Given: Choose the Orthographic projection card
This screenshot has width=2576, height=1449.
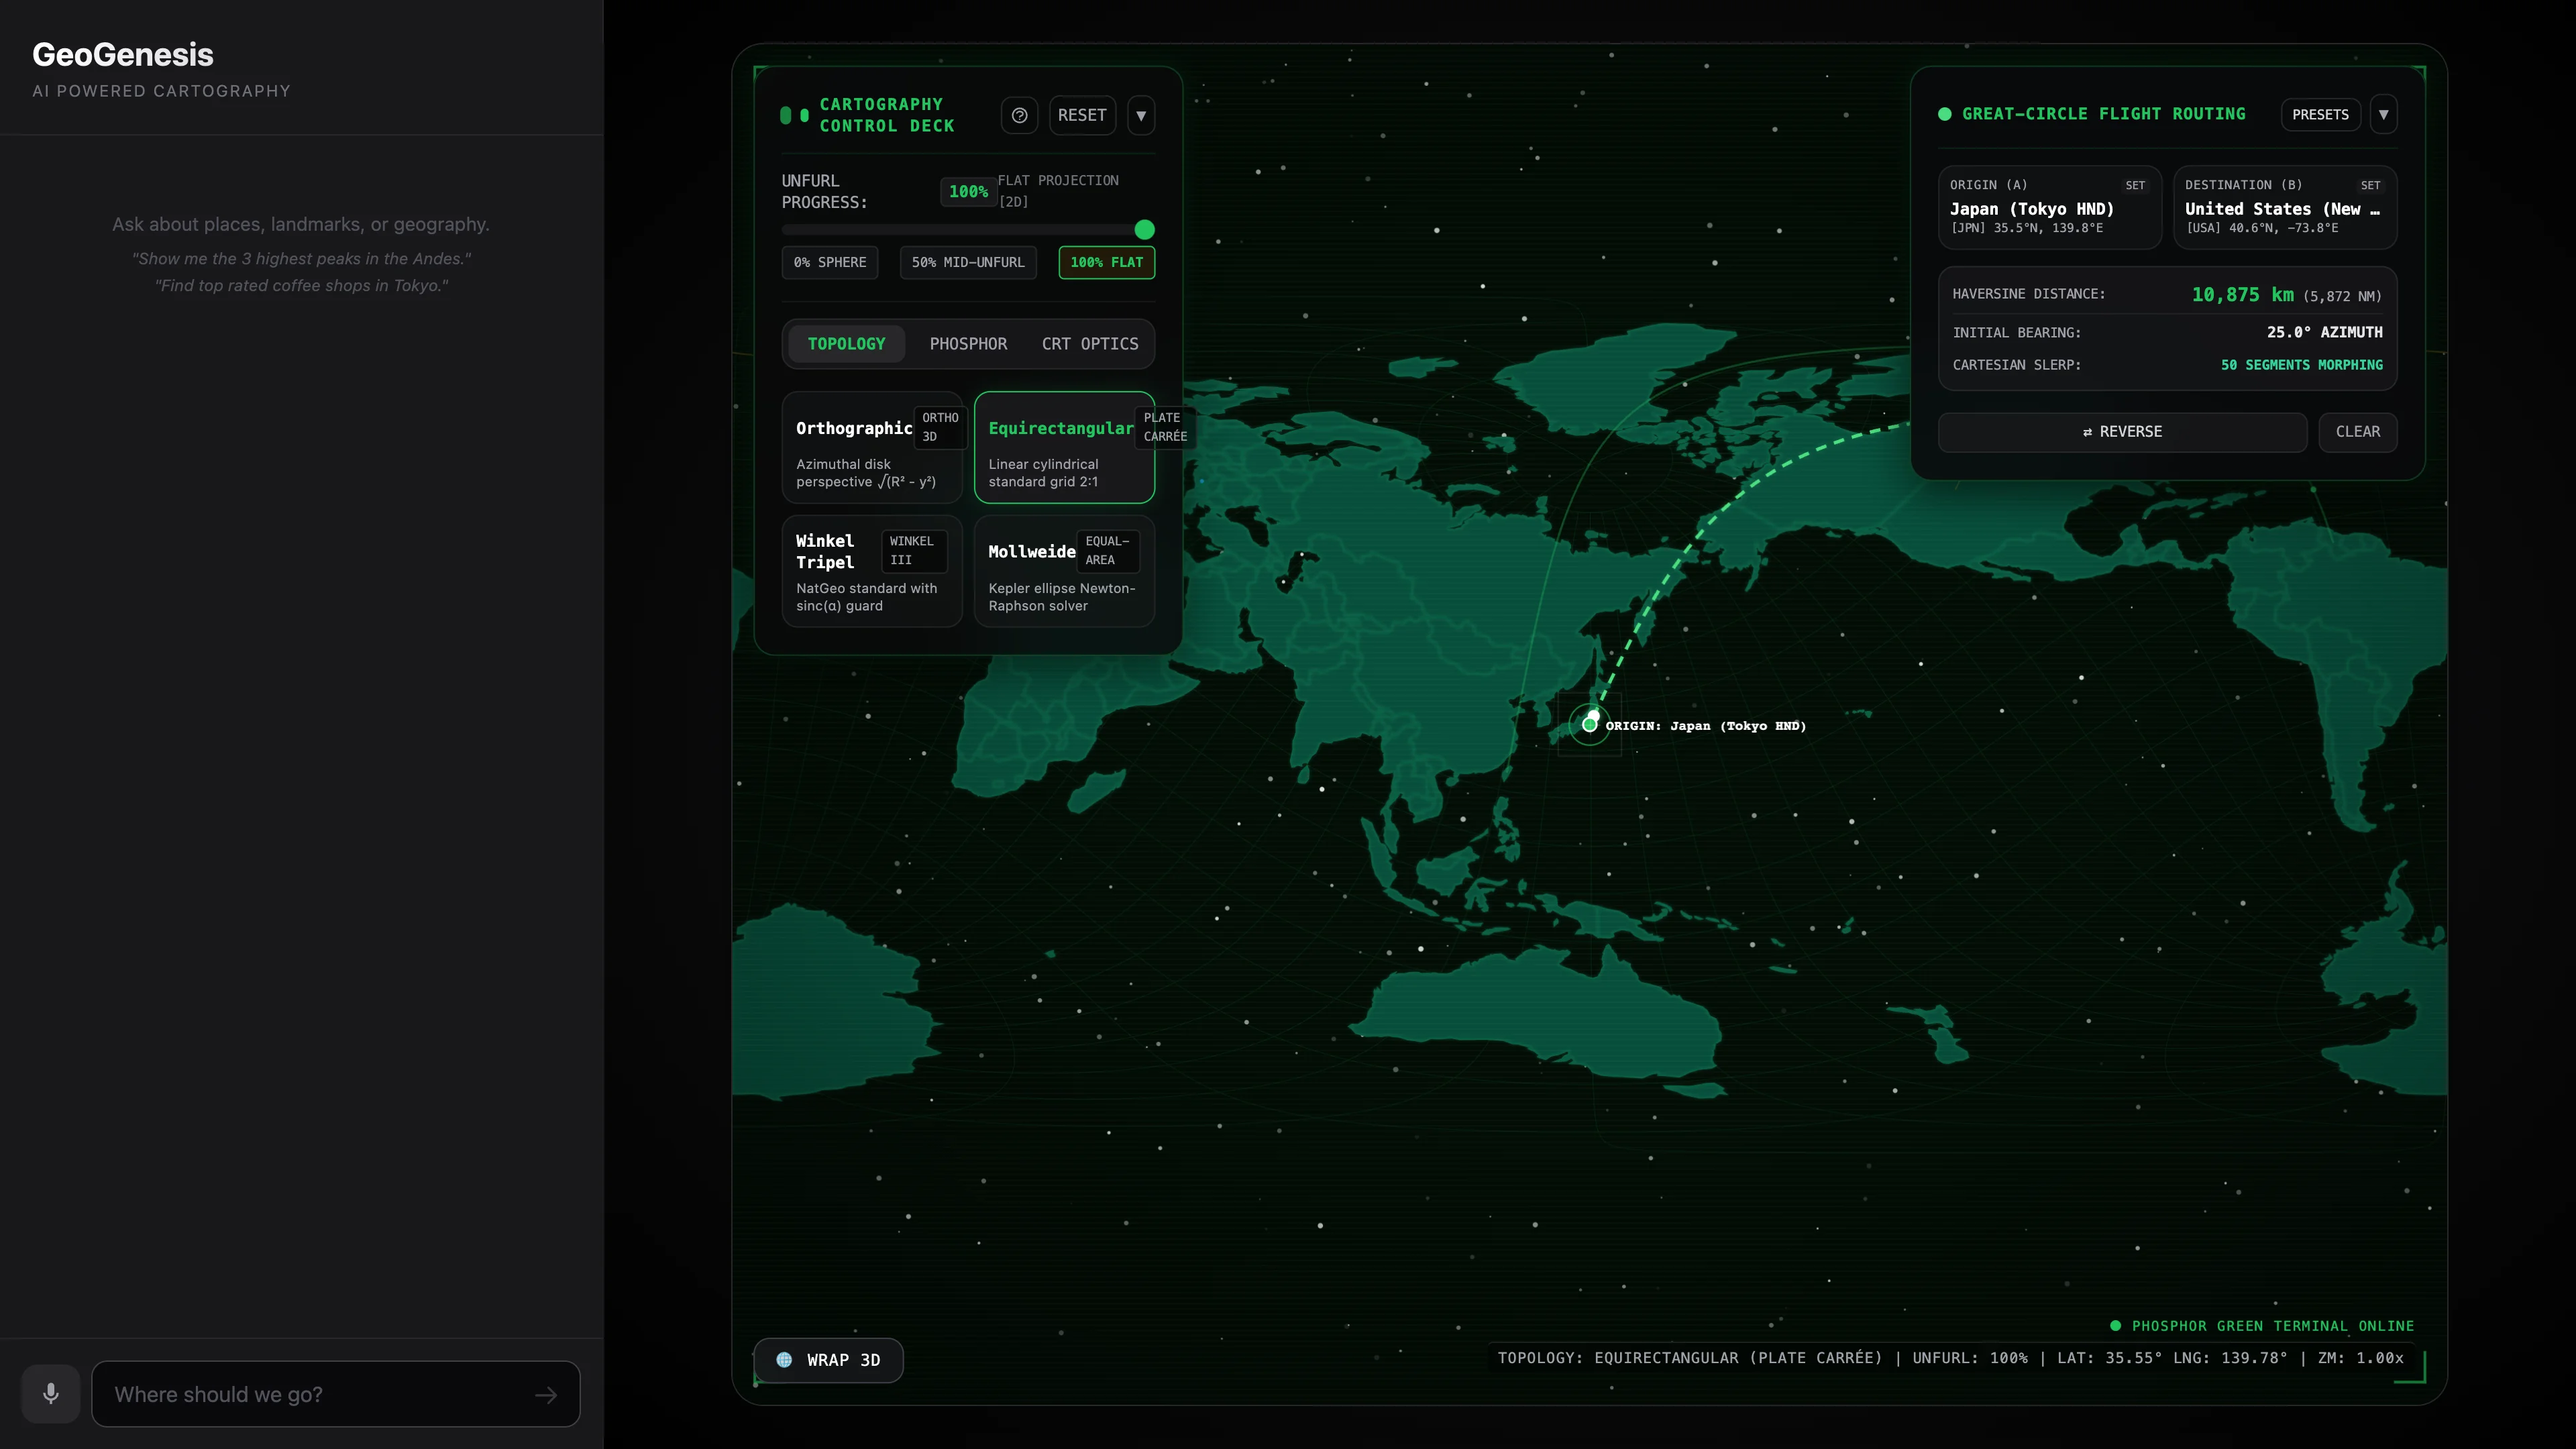Looking at the screenshot, I should pos(872,447).
